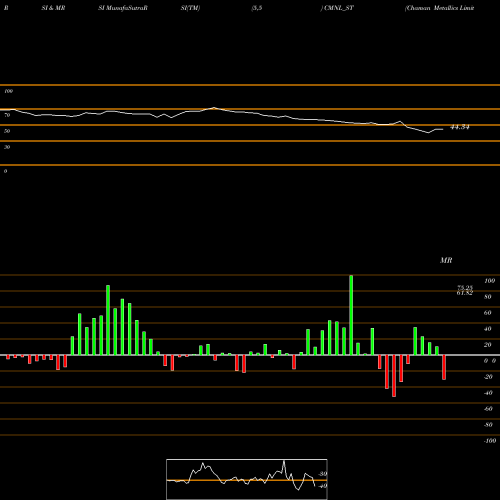Image resolution: width=500 pixels, height=500 pixels.
Task: Click the MR axis label 60
Action: click(488, 313)
